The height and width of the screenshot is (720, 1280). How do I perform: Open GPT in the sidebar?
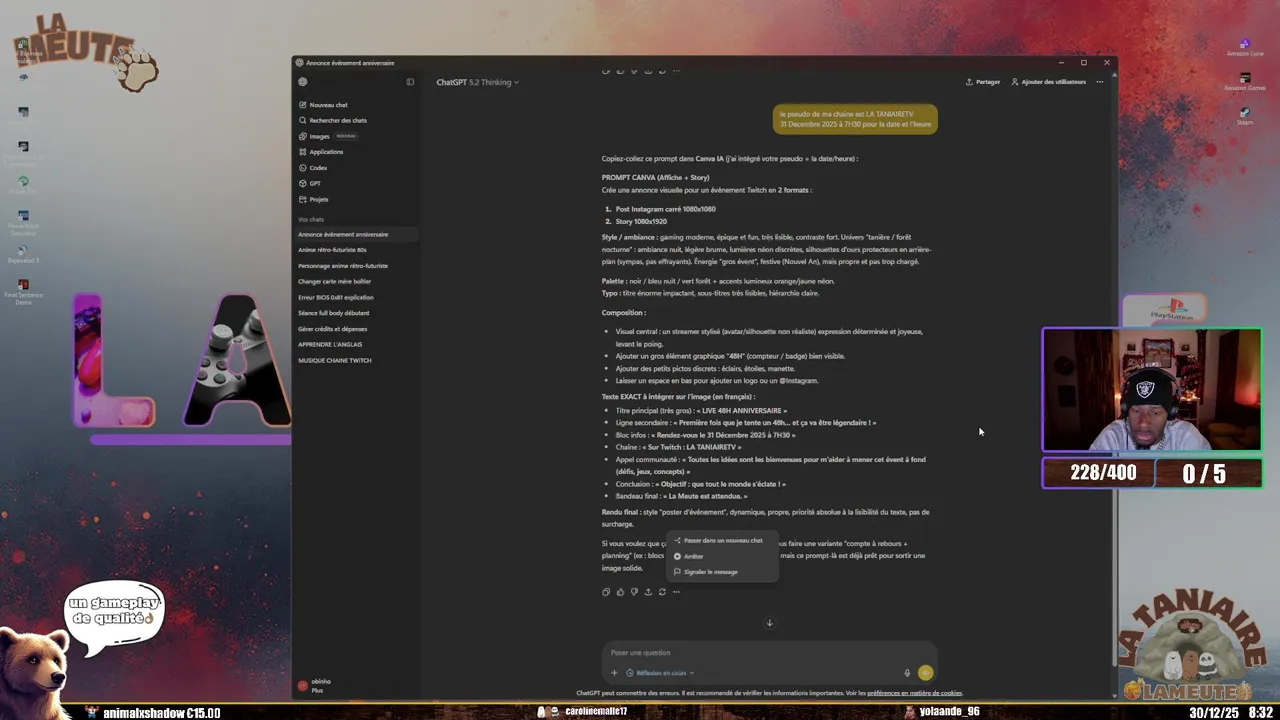tap(309, 183)
